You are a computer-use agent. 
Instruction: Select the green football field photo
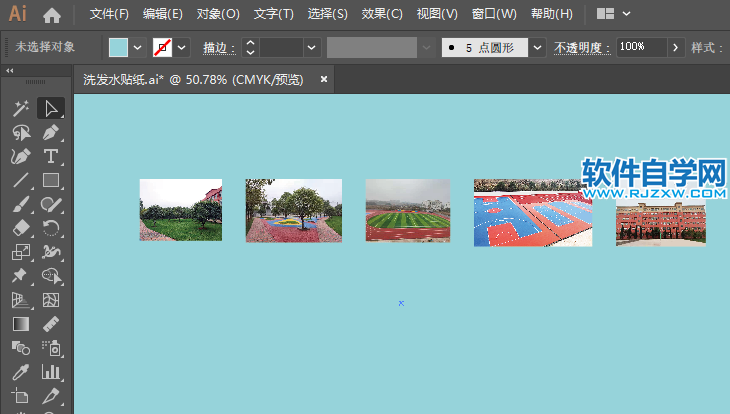click(408, 210)
